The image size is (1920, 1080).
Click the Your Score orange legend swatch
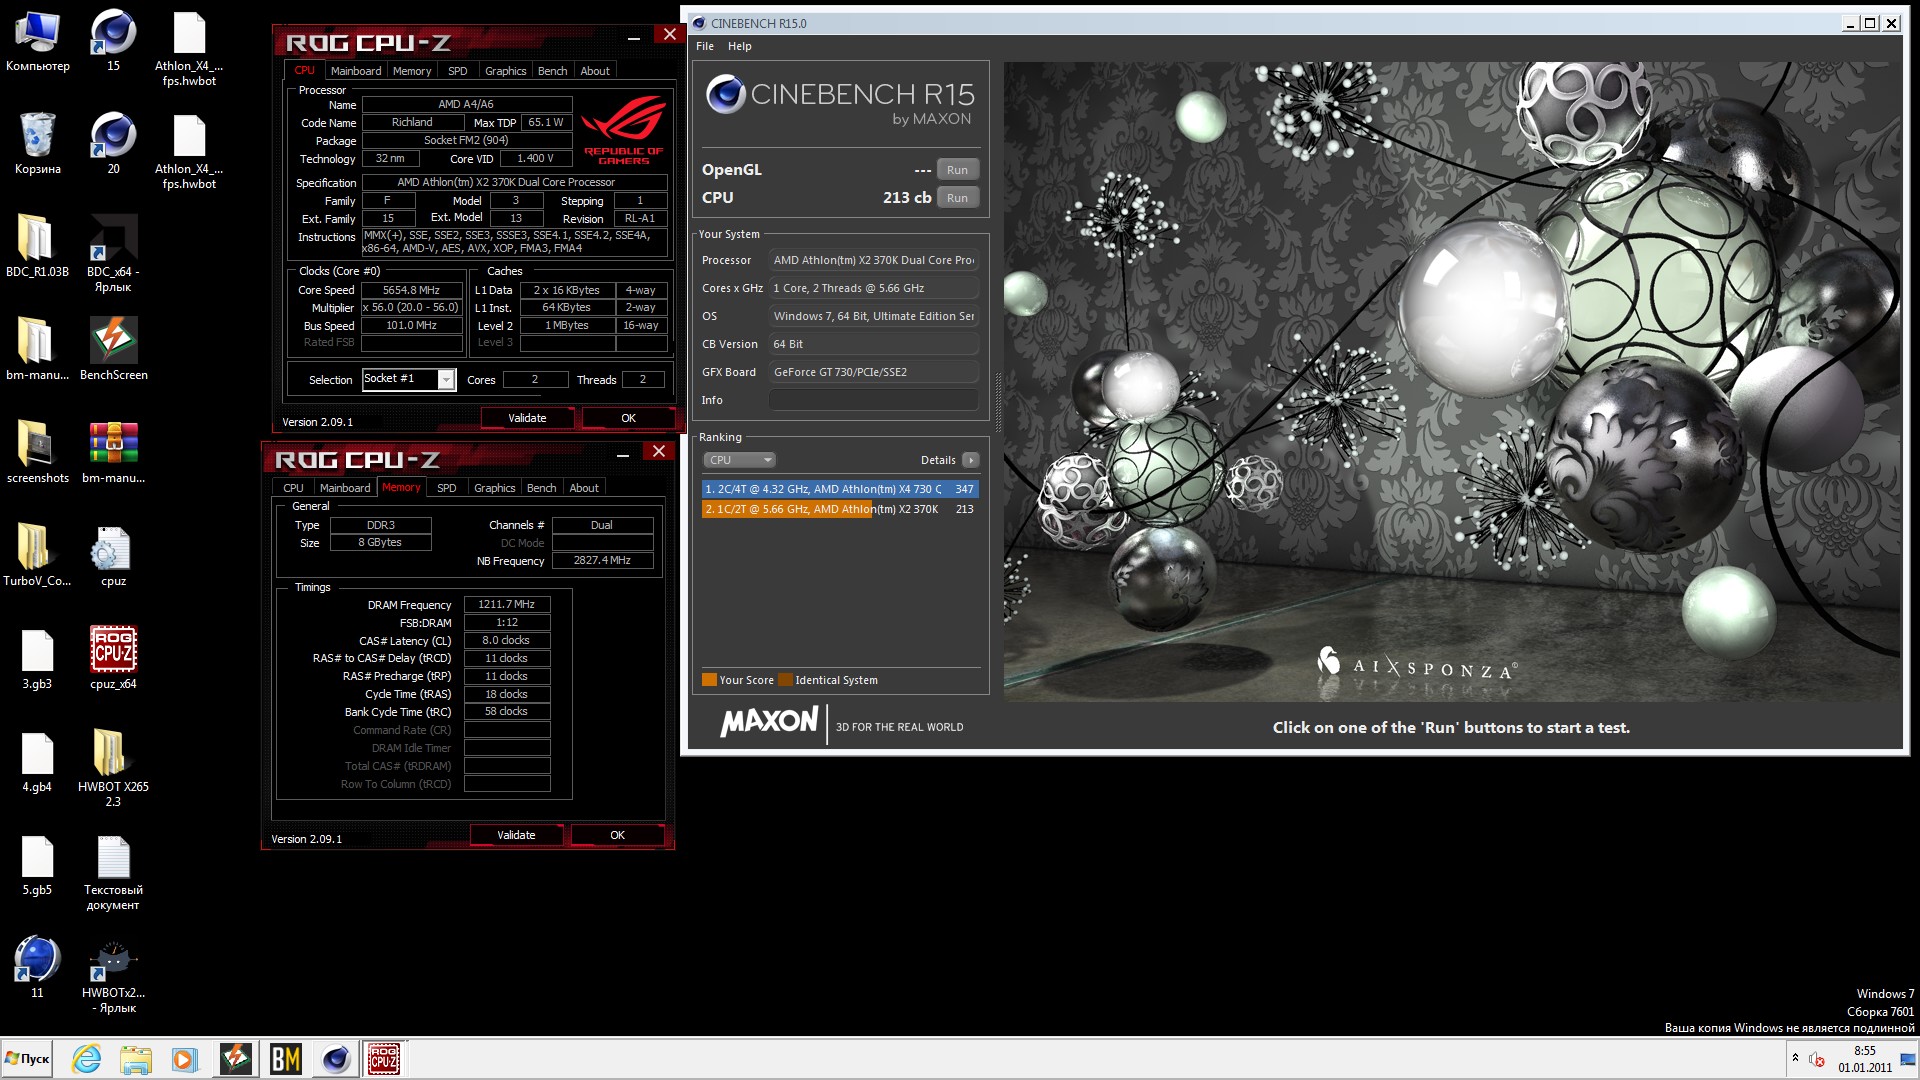(x=709, y=680)
